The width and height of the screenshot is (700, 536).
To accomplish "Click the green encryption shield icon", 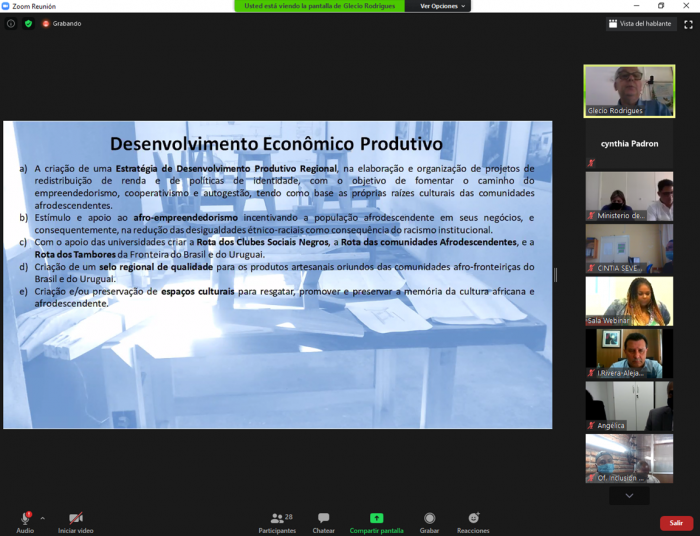I will click(28, 23).
